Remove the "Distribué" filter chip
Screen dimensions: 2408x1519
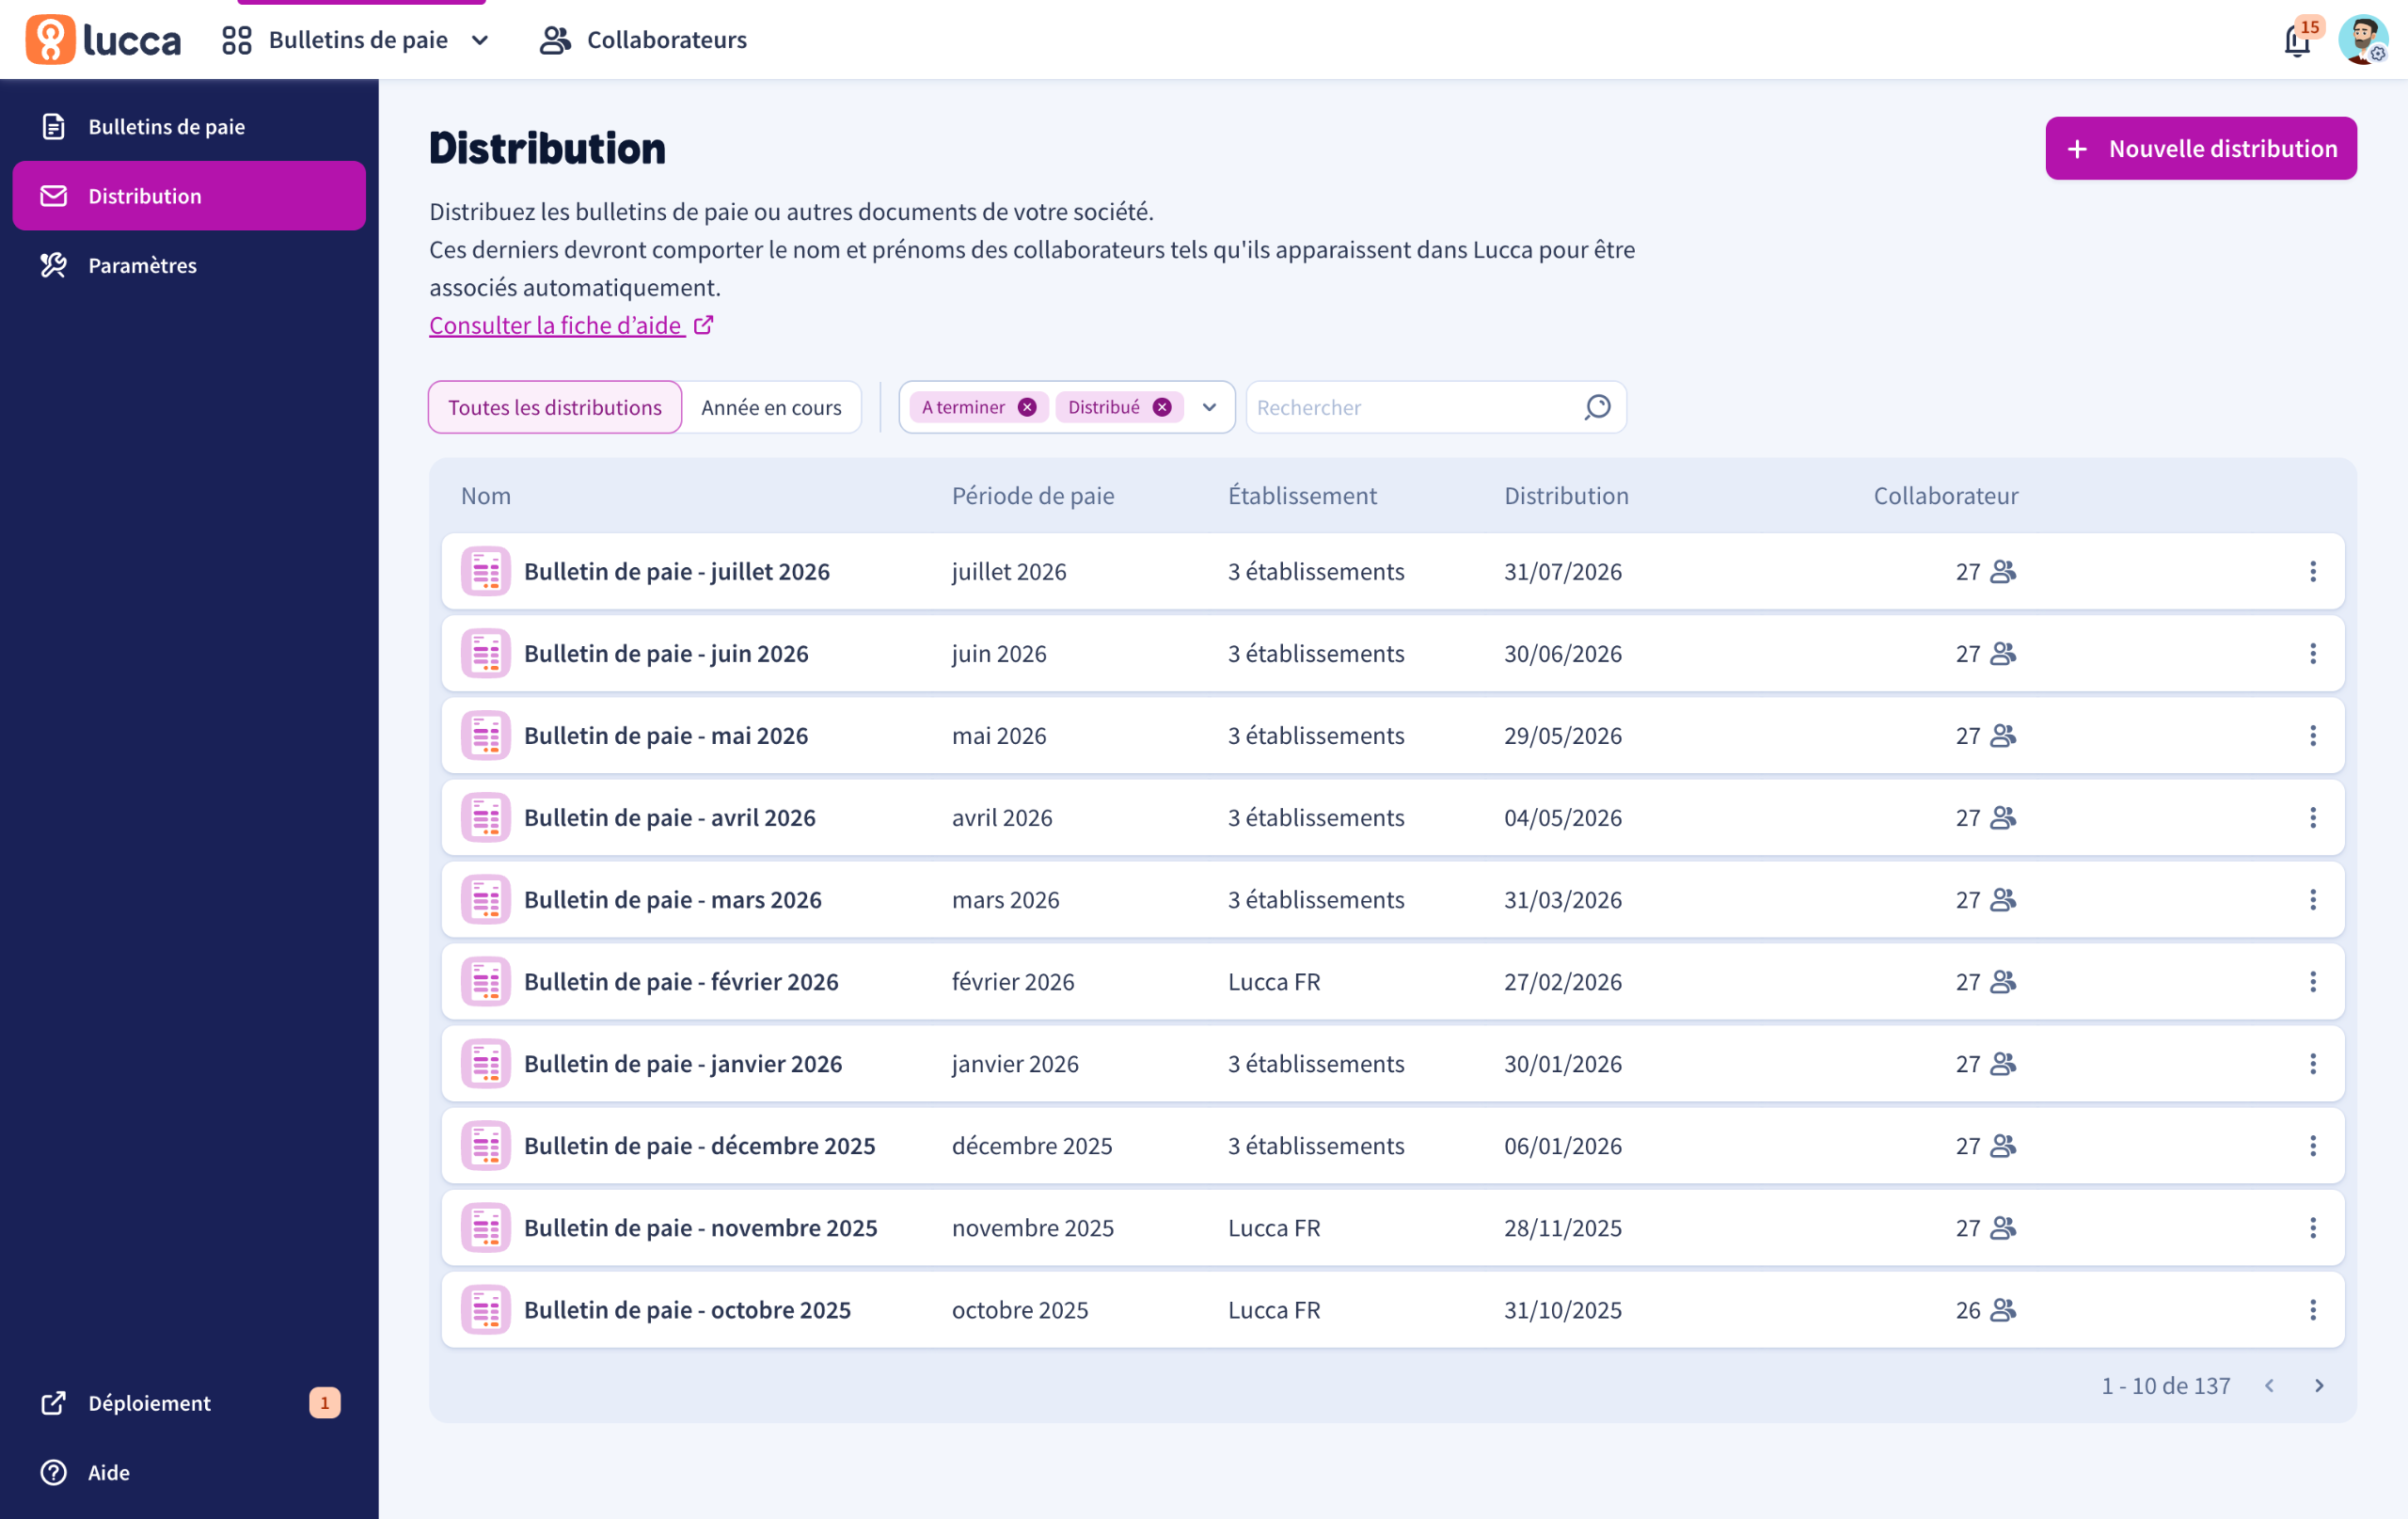pos(1162,407)
